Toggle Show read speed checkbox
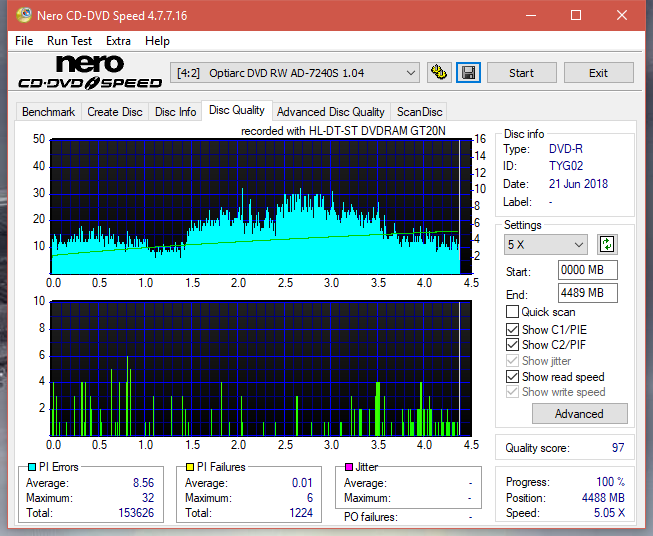The image size is (653, 536). (x=512, y=376)
